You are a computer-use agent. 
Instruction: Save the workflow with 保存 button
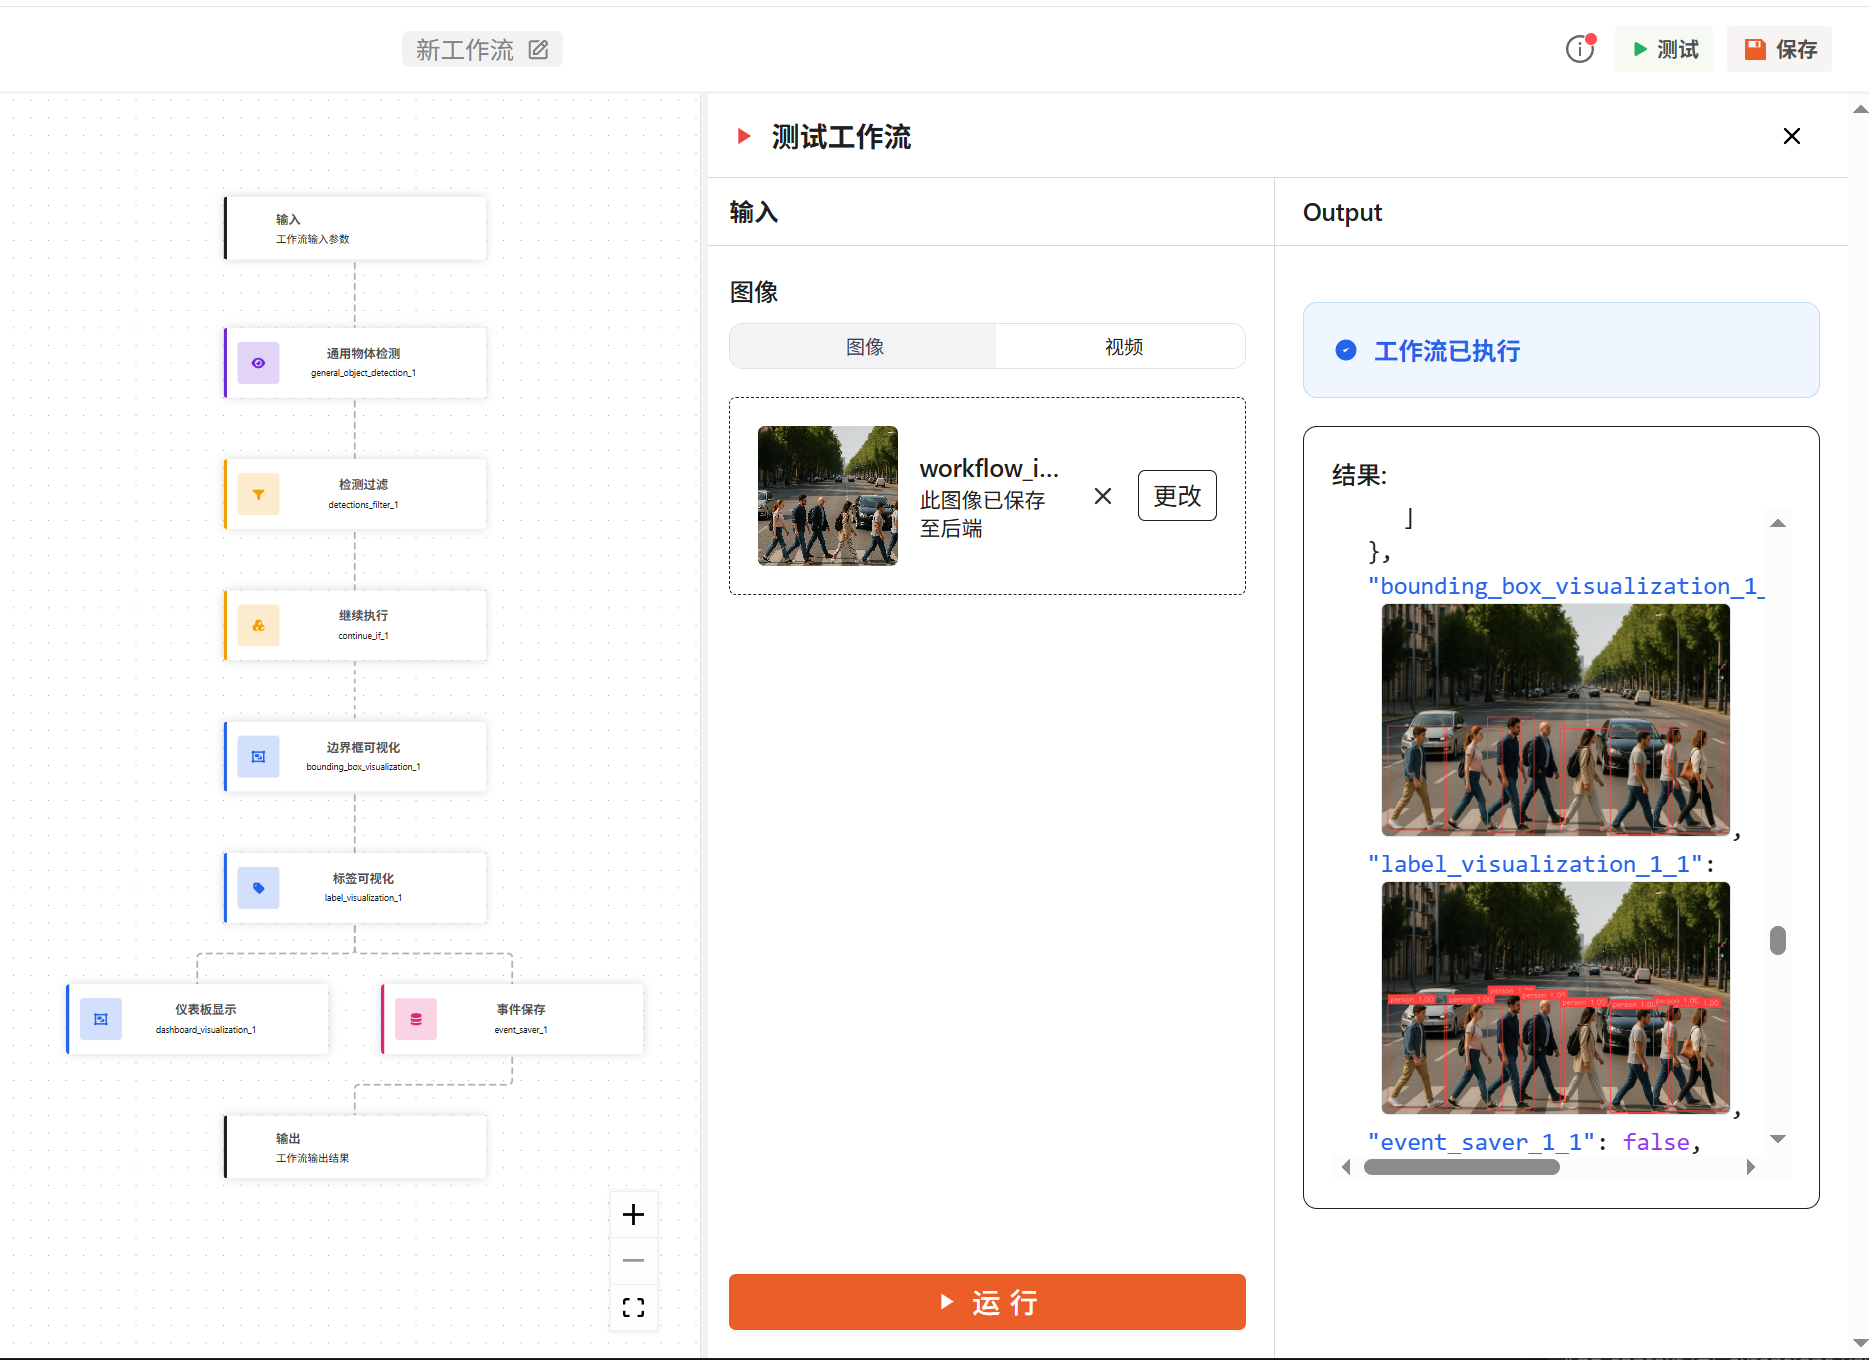(x=1780, y=49)
